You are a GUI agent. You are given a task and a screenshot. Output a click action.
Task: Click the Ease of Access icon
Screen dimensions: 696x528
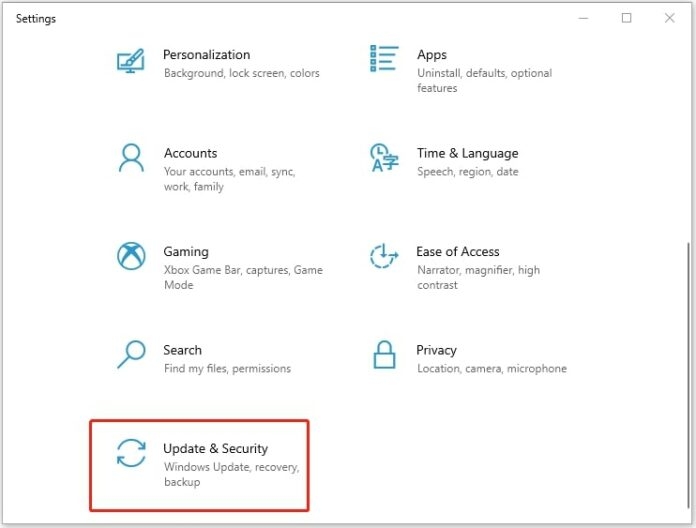[384, 256]
